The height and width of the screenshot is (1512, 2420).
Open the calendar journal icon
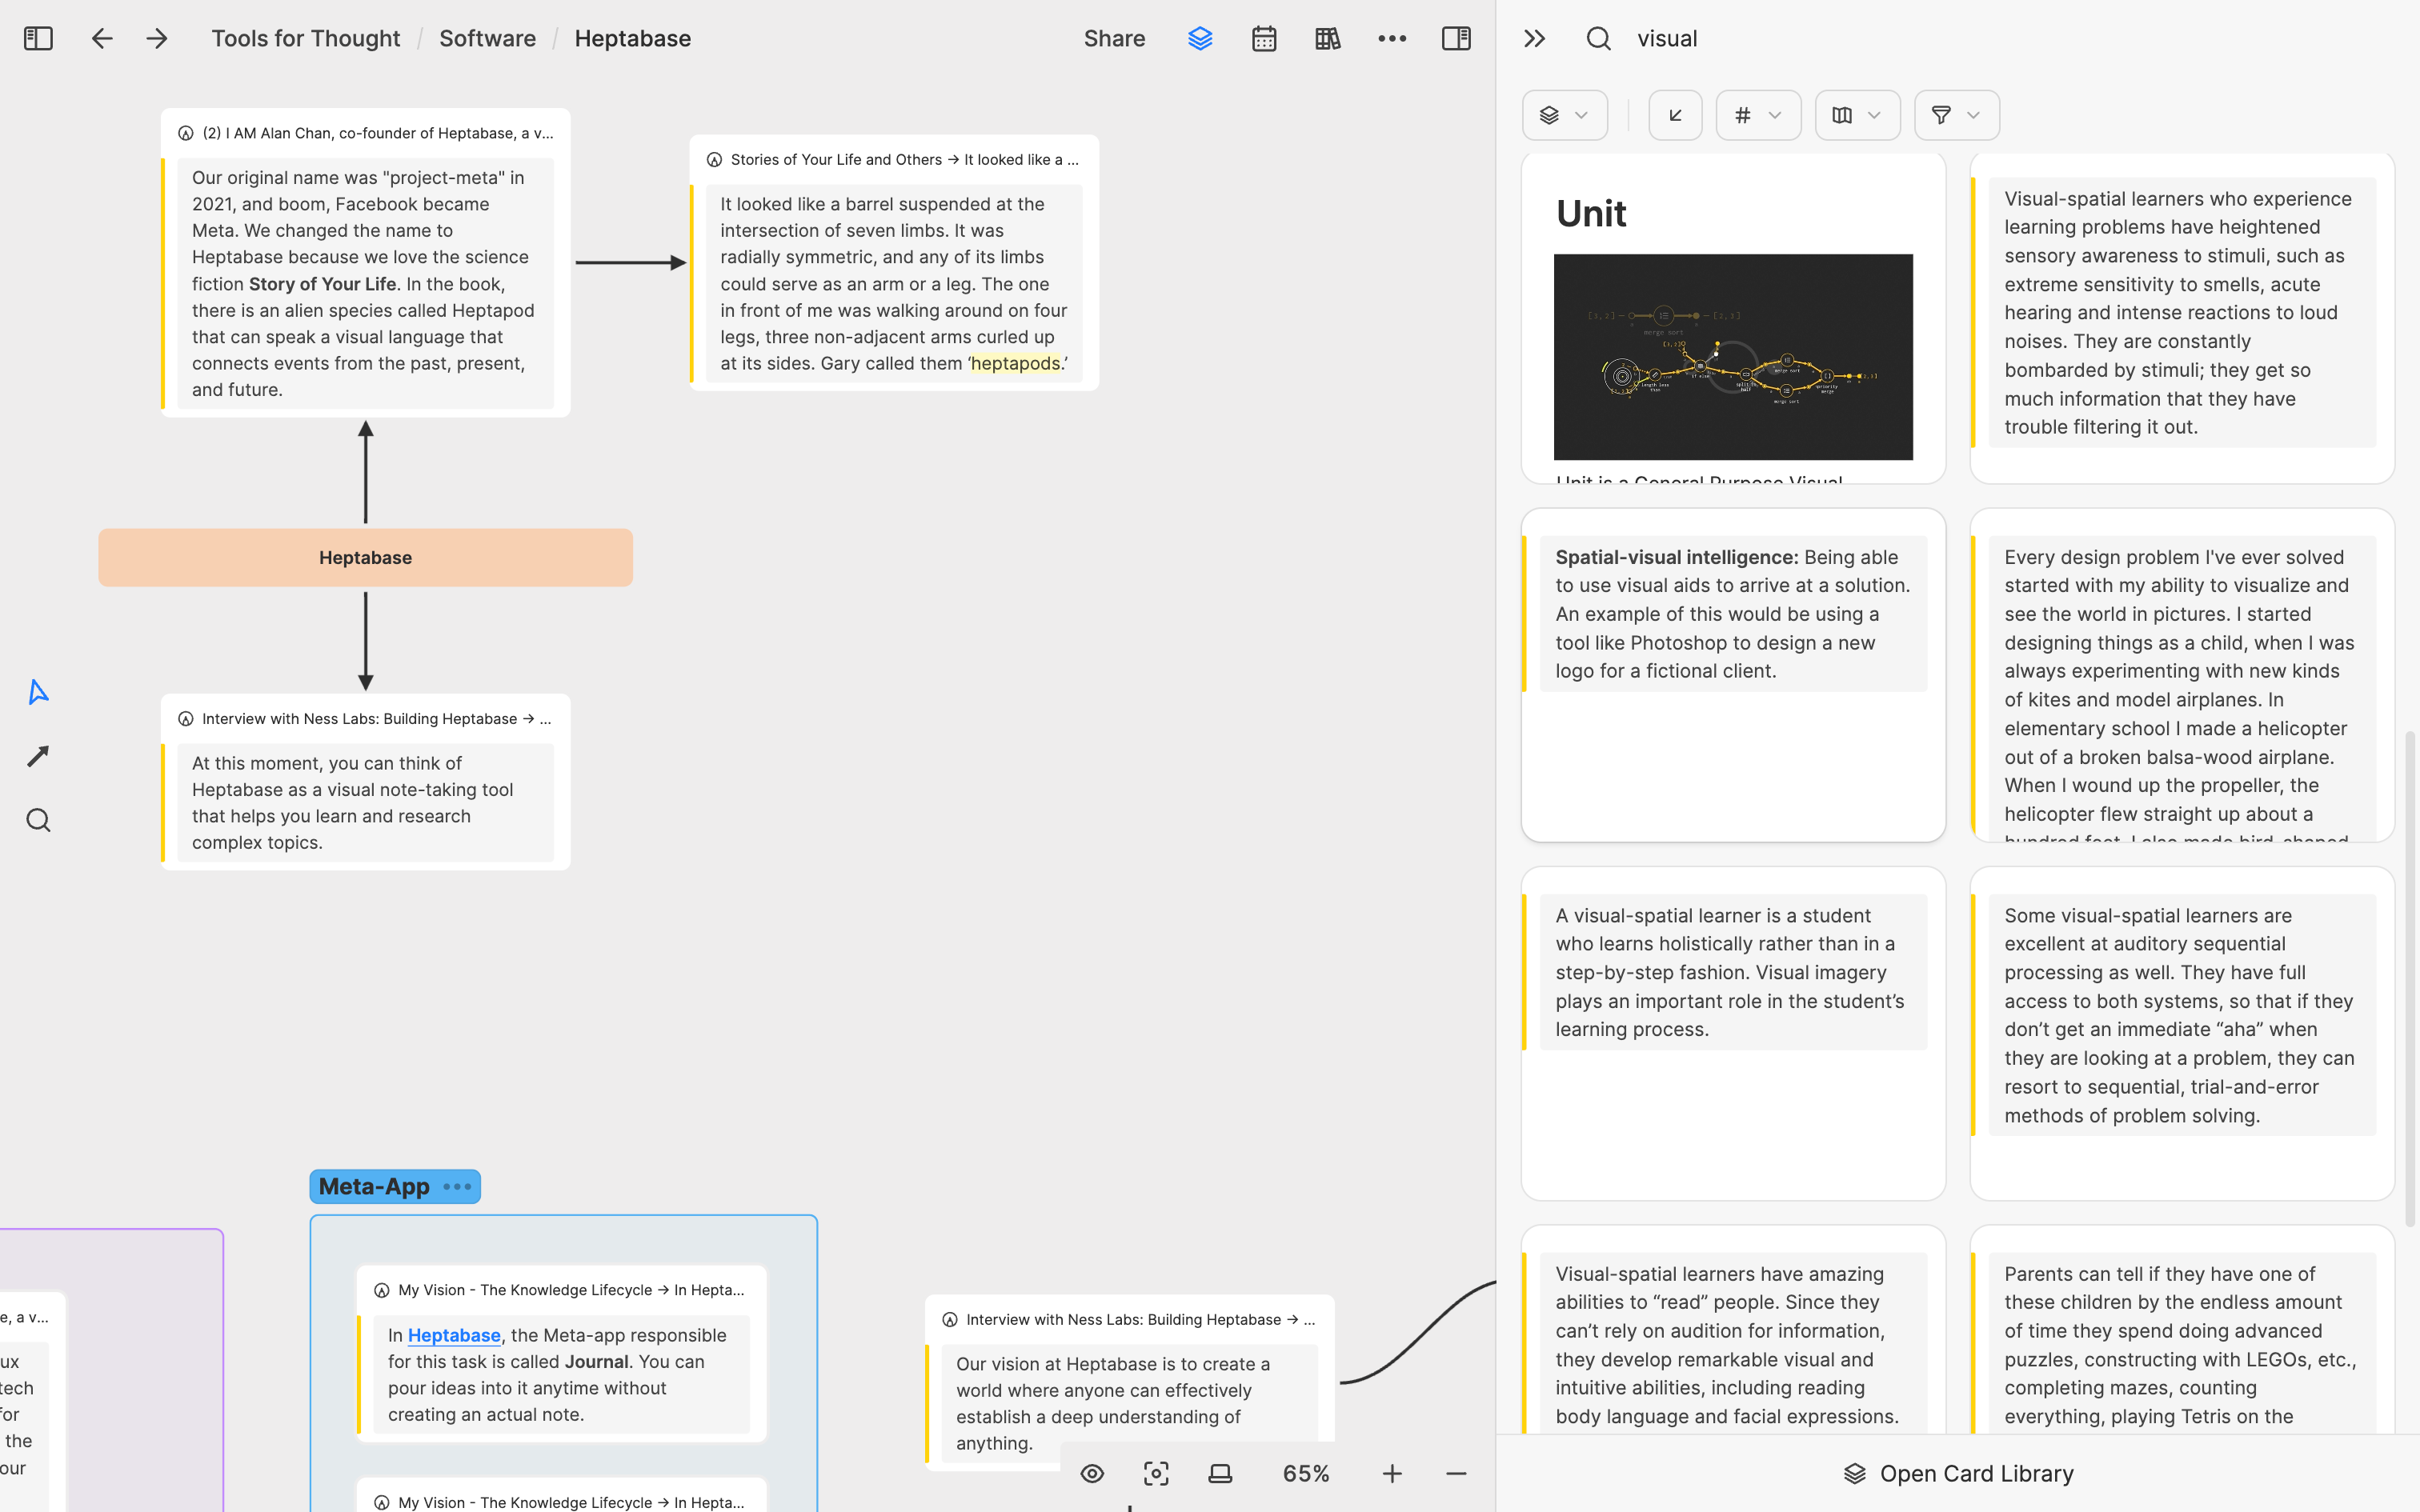[x=1264, y=38]
